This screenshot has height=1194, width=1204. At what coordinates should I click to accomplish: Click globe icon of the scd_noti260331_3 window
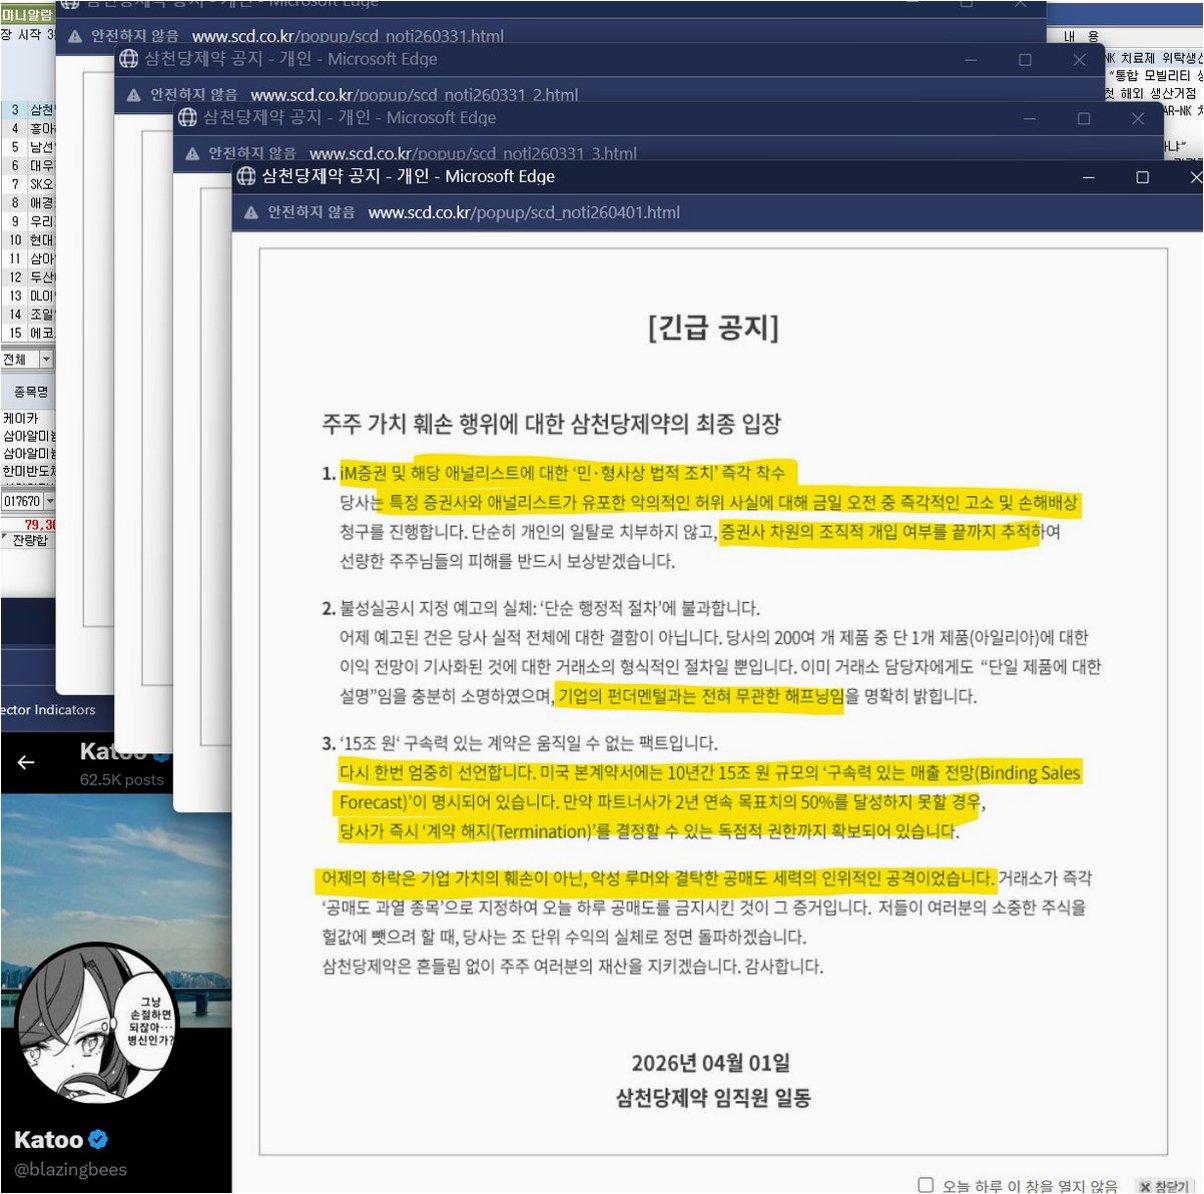tap(187, 118)
